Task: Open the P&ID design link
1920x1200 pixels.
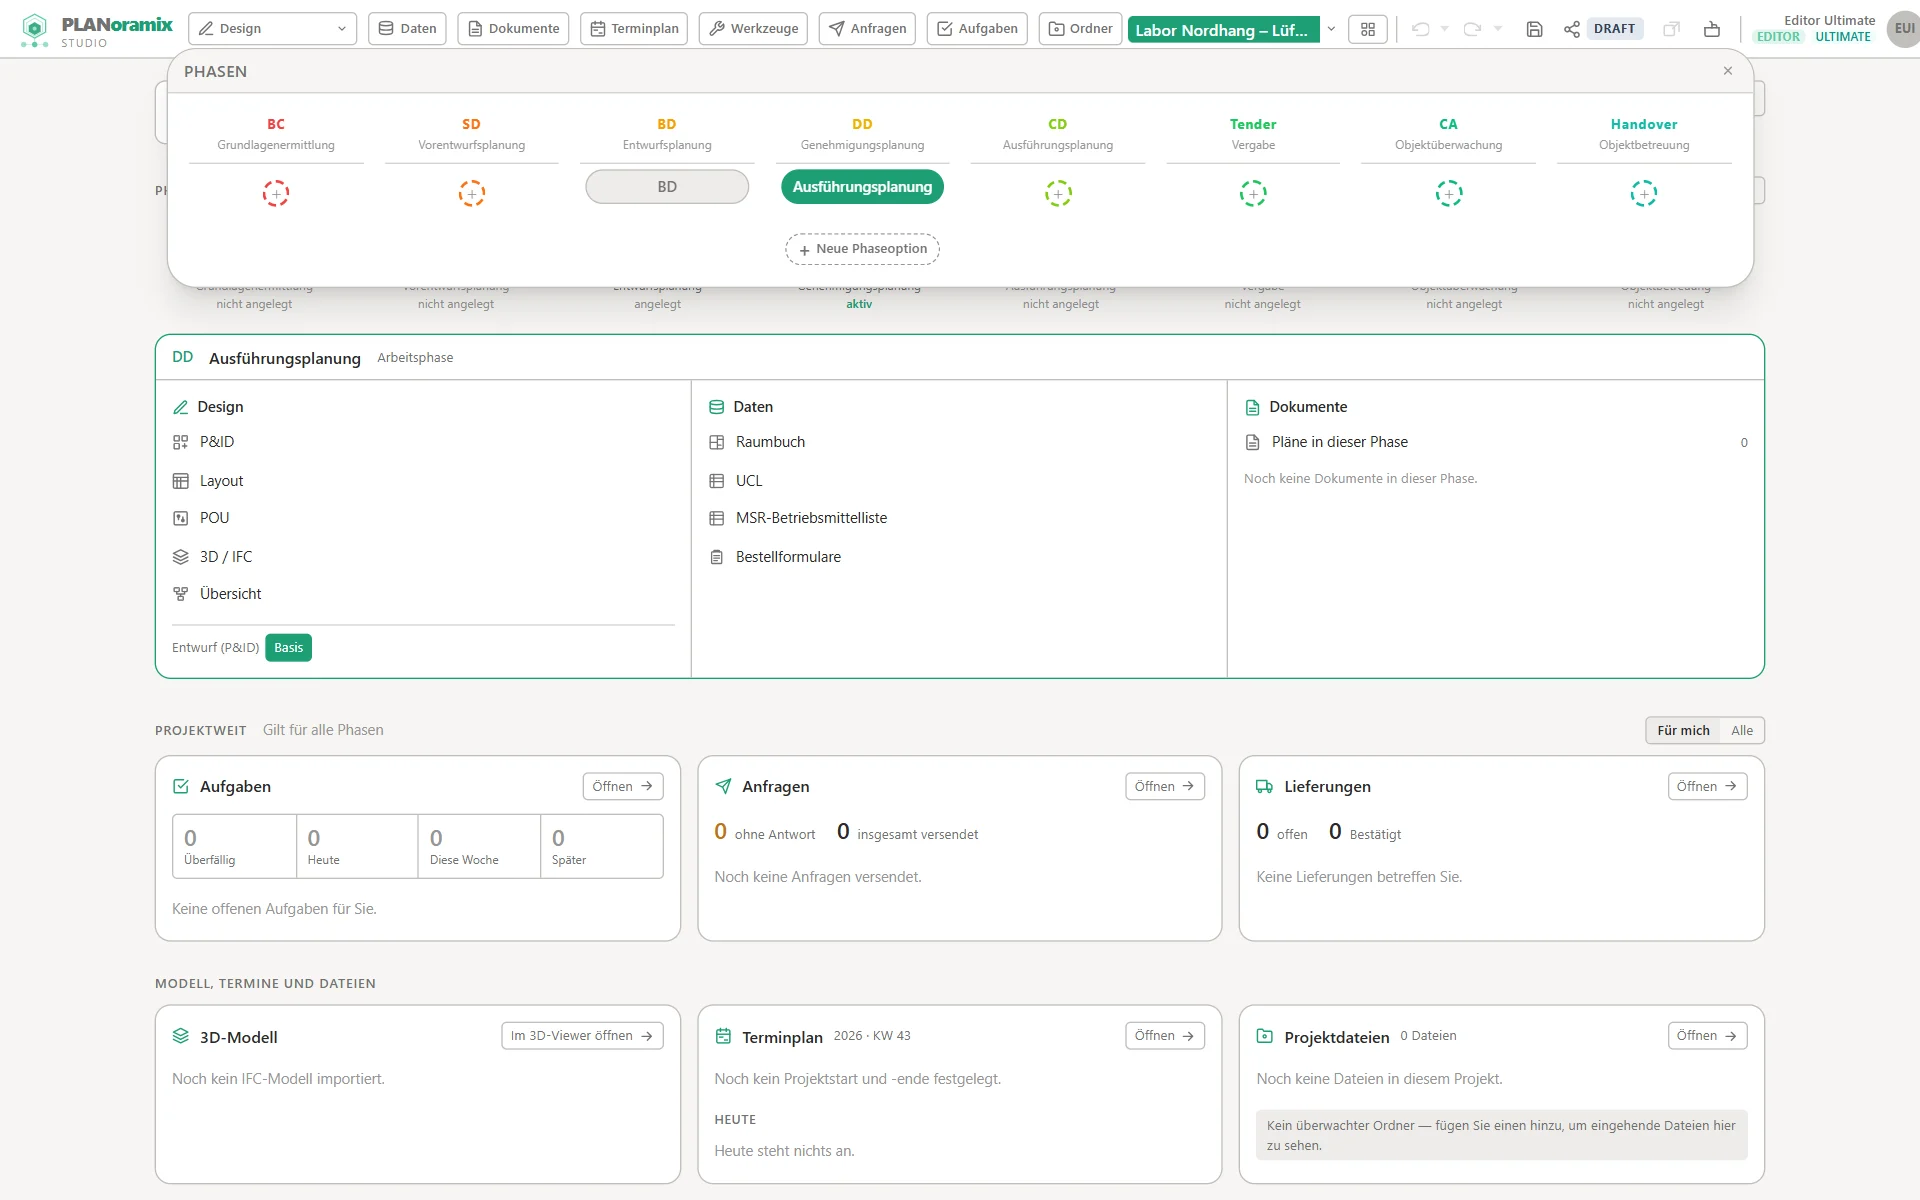Action: click(x=217, y=442)
